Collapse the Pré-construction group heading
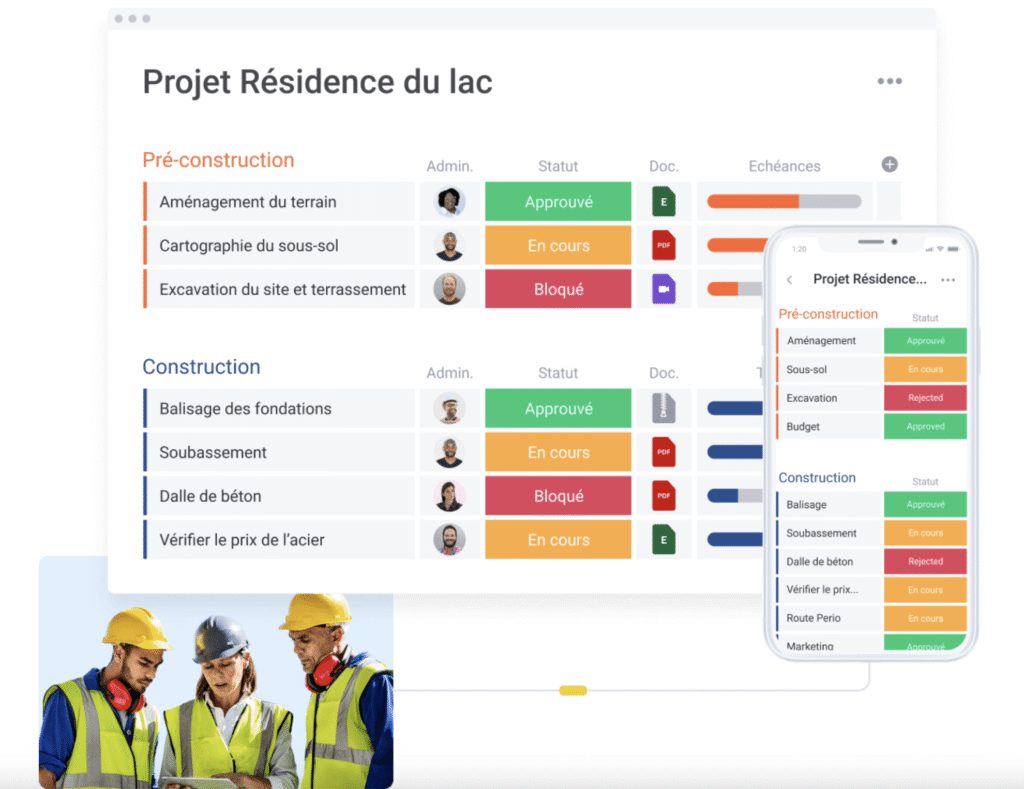Screen dimensions: 1024x789 pyautogui.click(x=218, y=160)
